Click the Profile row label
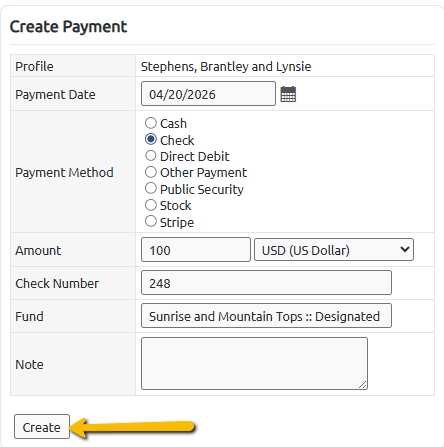 tap(34, 66)
